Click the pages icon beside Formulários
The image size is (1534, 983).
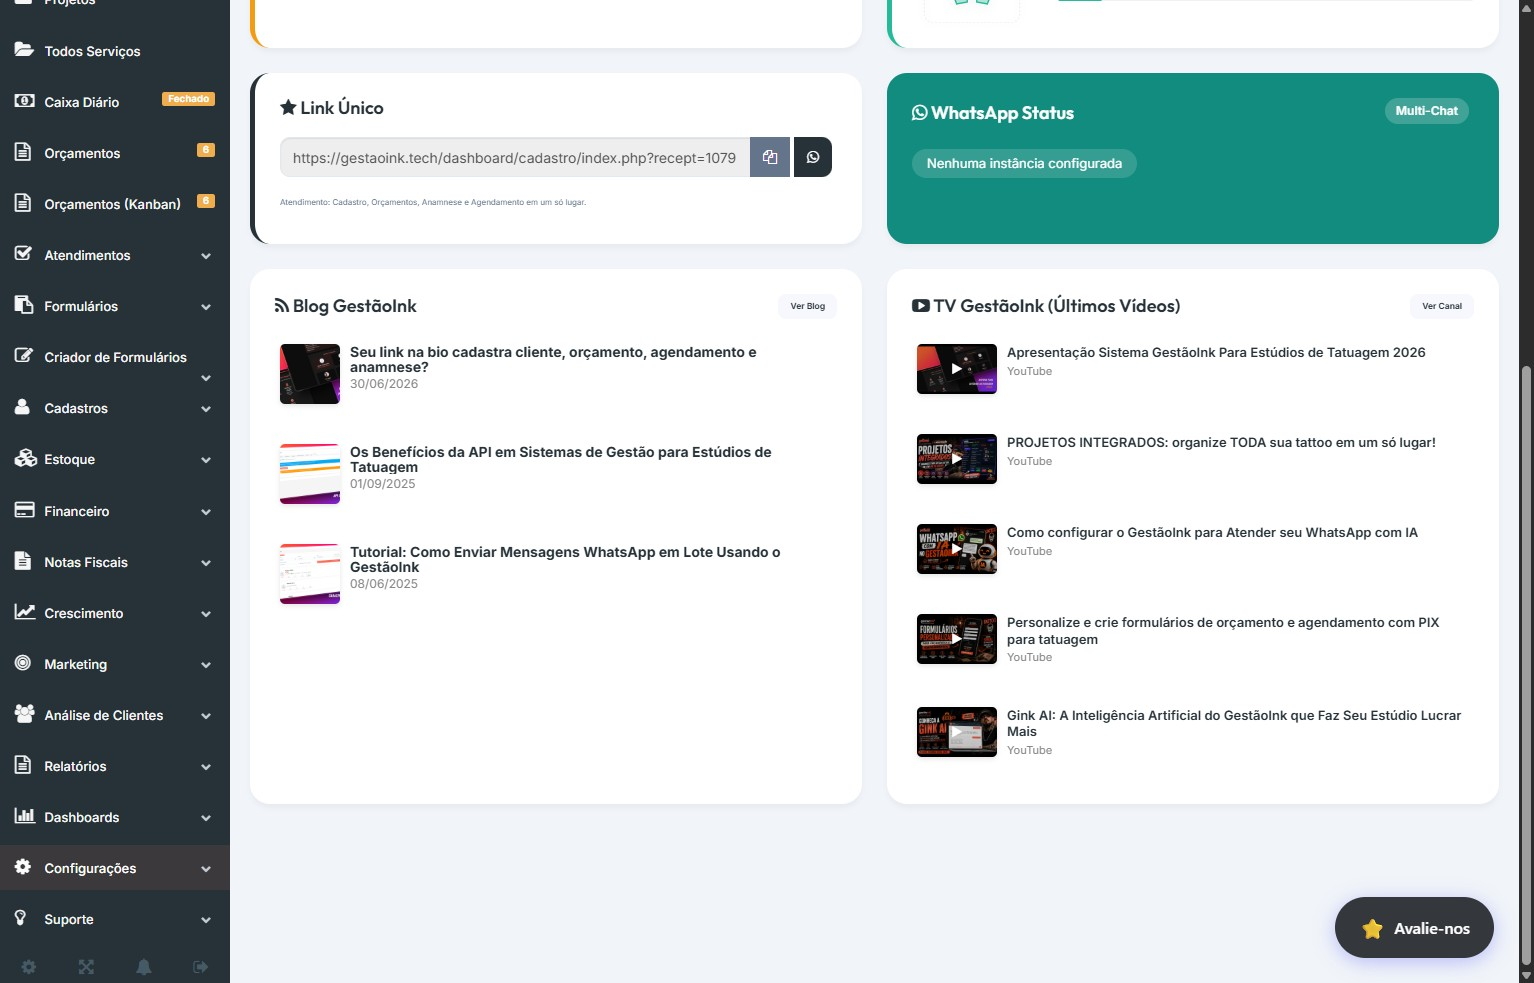tap(24, 305)
